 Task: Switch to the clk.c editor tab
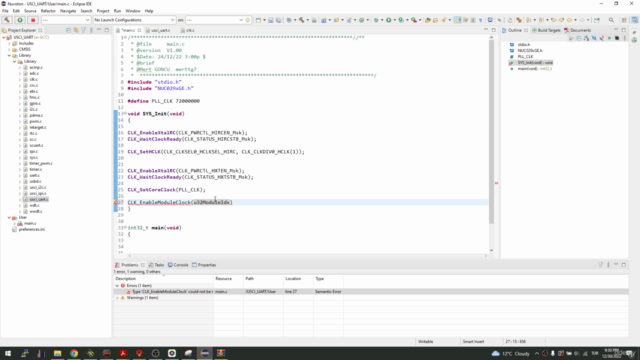[188, 30]
